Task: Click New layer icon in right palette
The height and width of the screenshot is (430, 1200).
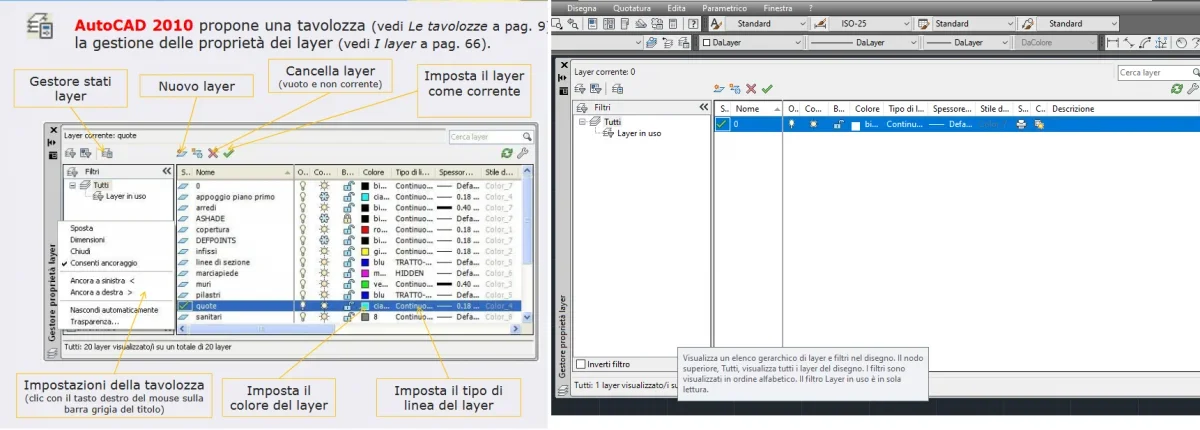Action: 718,89
